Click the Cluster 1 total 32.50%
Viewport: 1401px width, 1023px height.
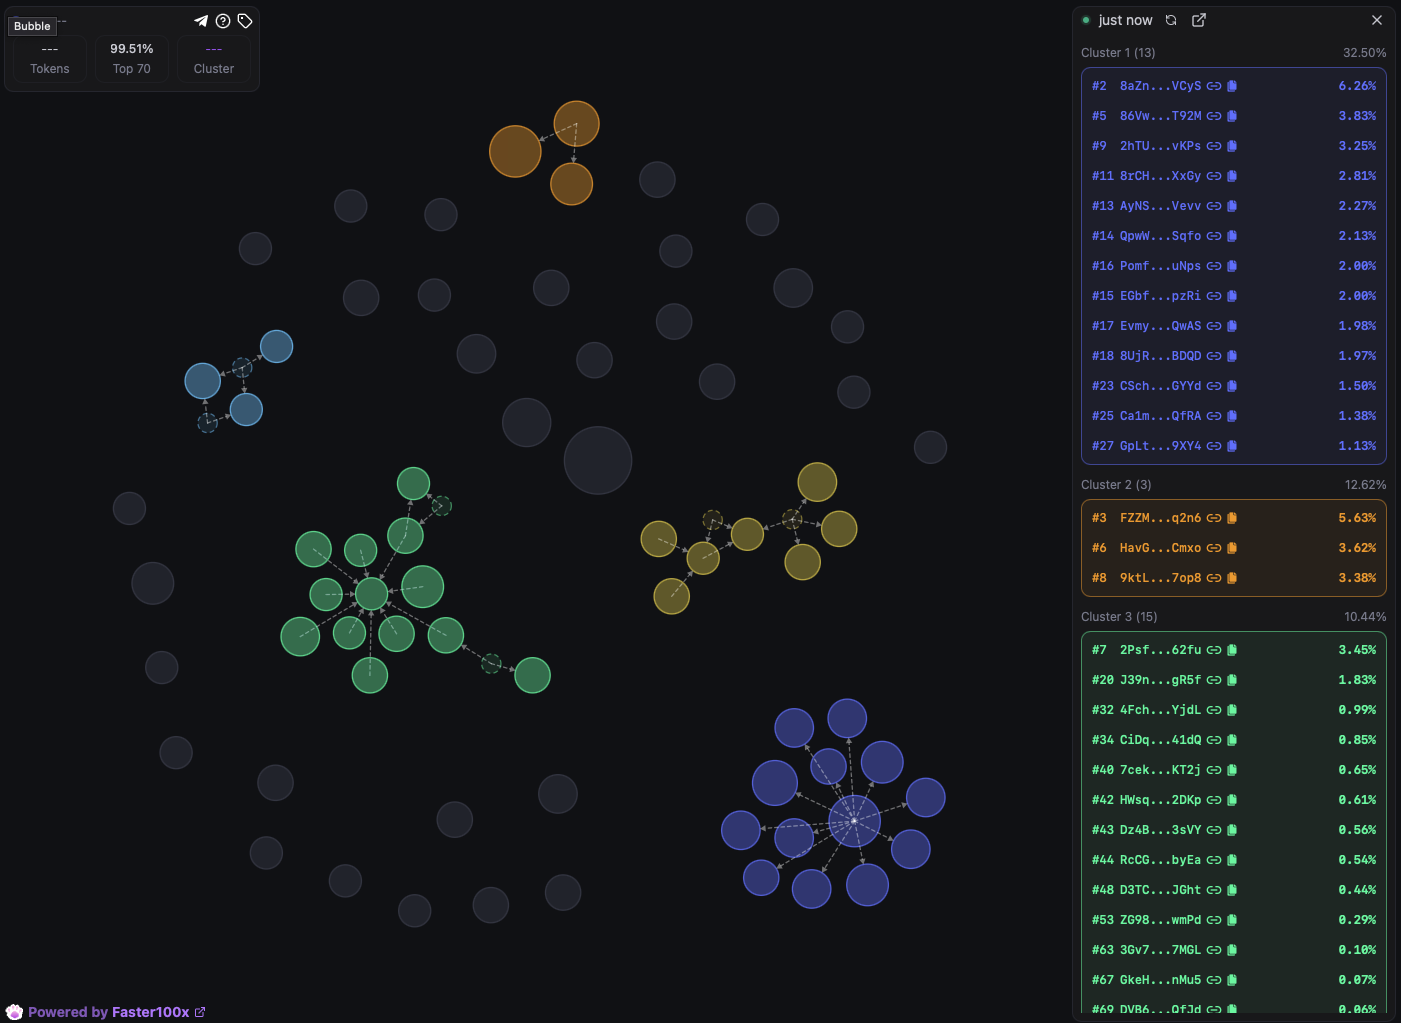point(1365,53)
